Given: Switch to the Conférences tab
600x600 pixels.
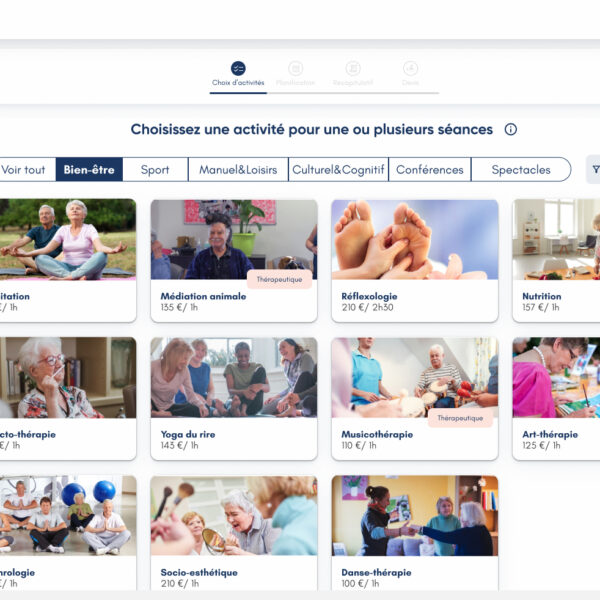Looking at the screenshot, I should pos(430,169).
